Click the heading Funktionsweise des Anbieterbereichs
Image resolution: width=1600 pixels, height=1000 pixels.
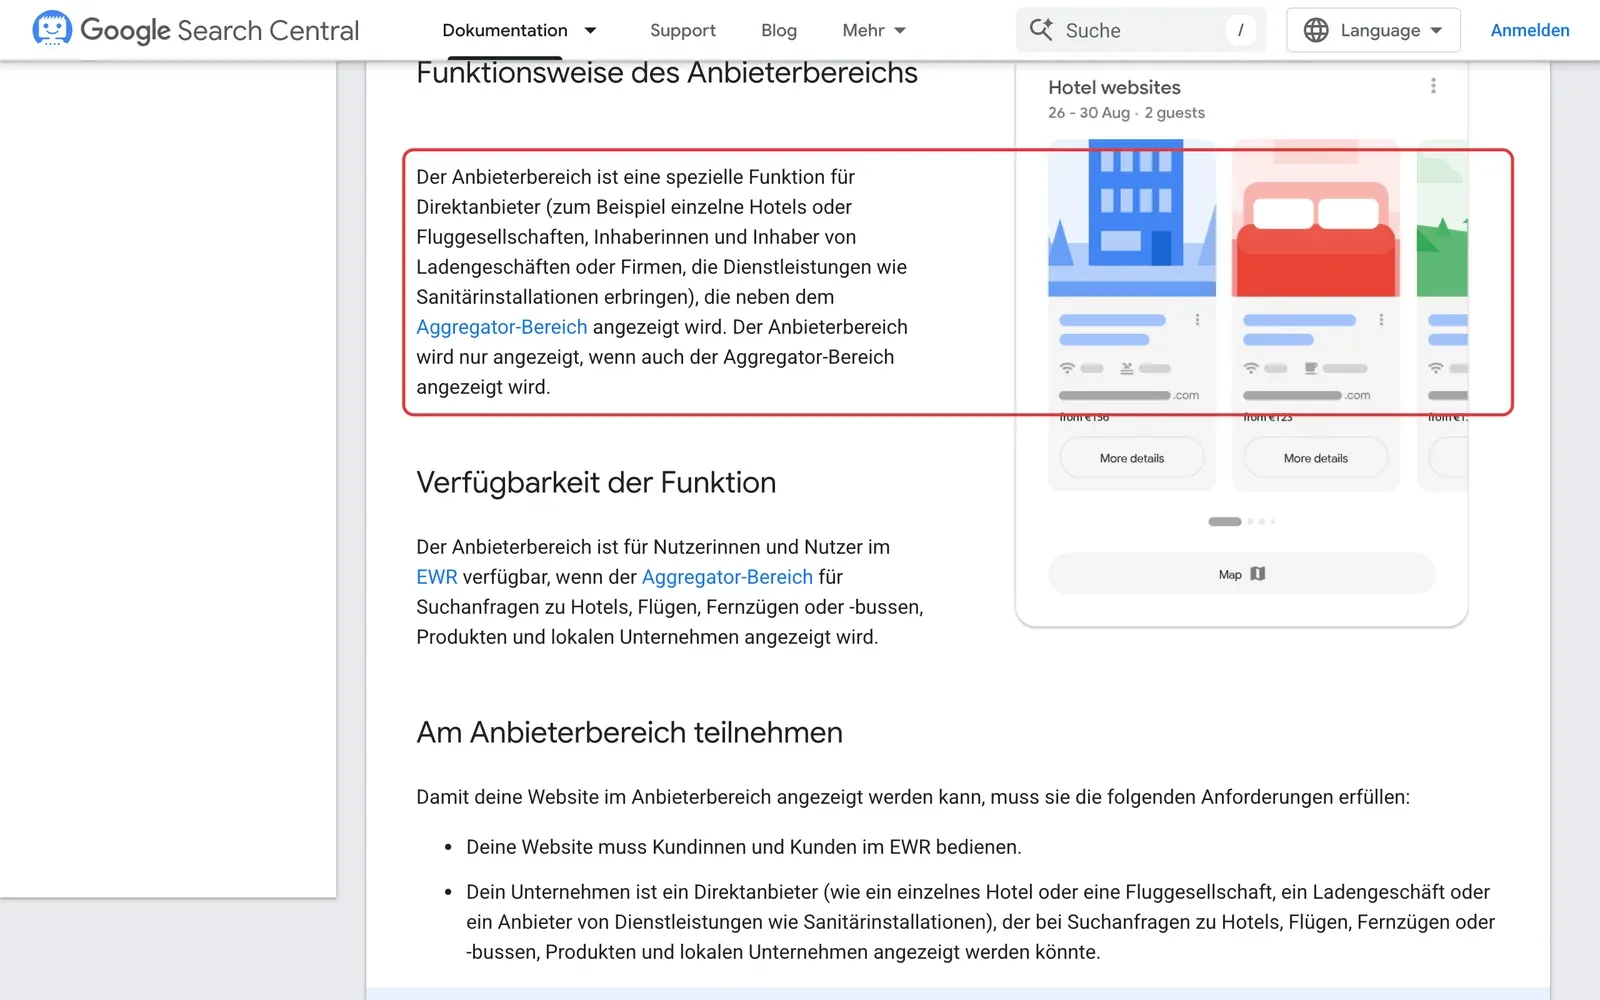[667, 72]
